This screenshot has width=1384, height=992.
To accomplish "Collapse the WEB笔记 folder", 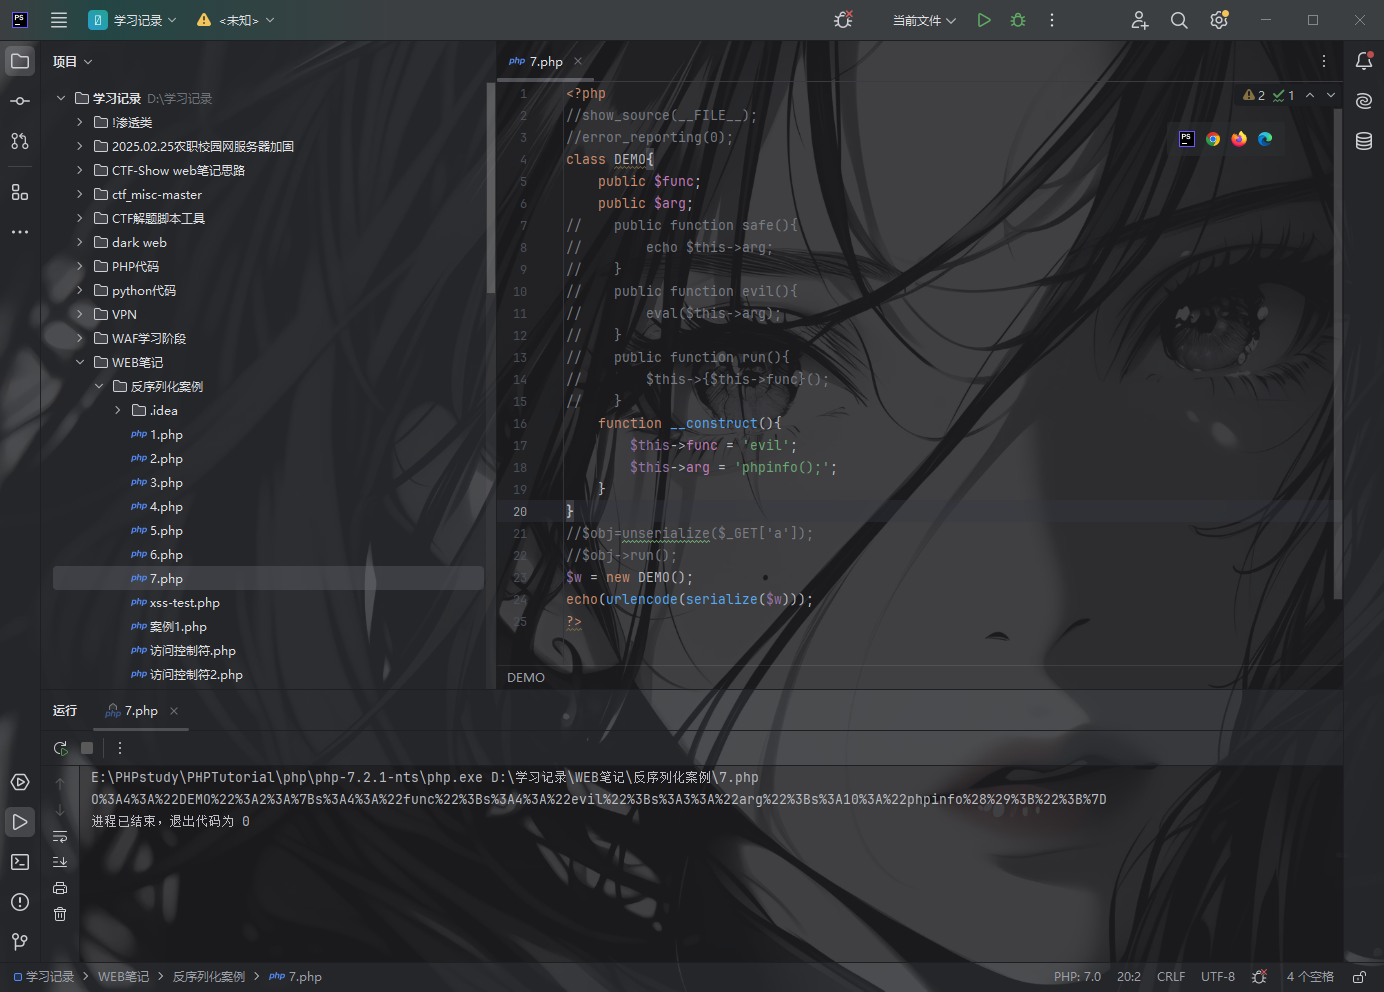I will [80, 362].
